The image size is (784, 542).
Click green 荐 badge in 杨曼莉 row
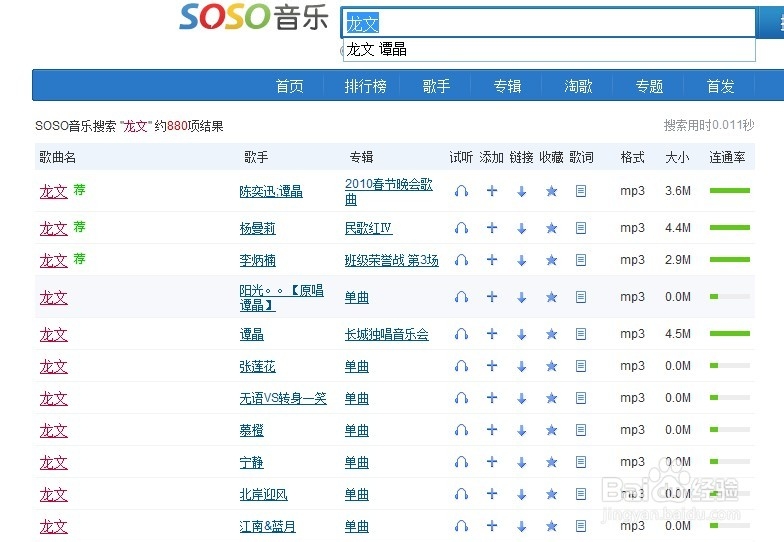click(x=80, y=226)
